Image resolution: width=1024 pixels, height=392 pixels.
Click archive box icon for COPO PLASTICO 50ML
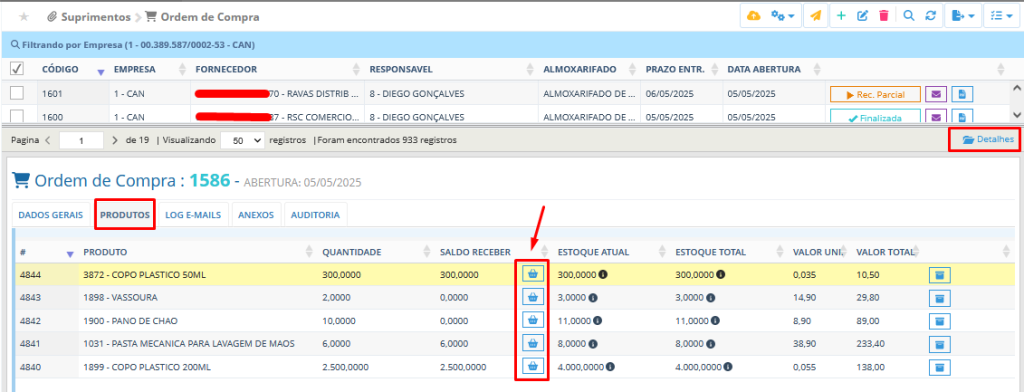[940, 275]
